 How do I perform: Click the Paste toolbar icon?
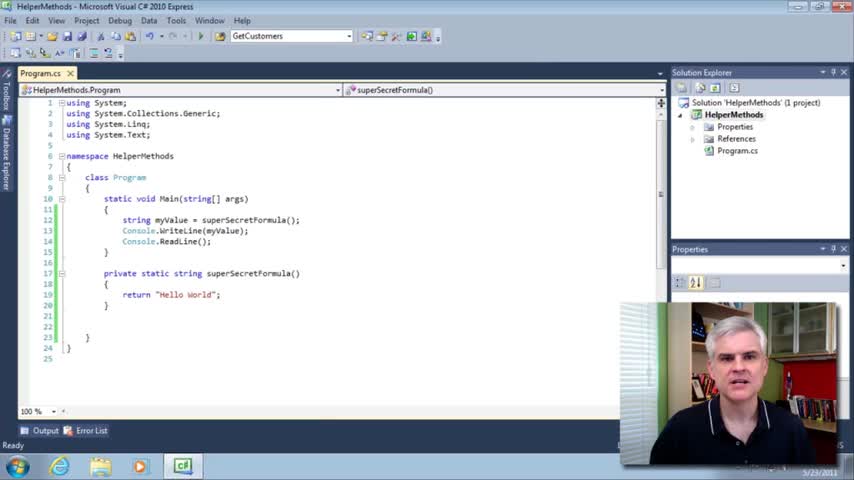pyautogui.click(x=131, y=37)
